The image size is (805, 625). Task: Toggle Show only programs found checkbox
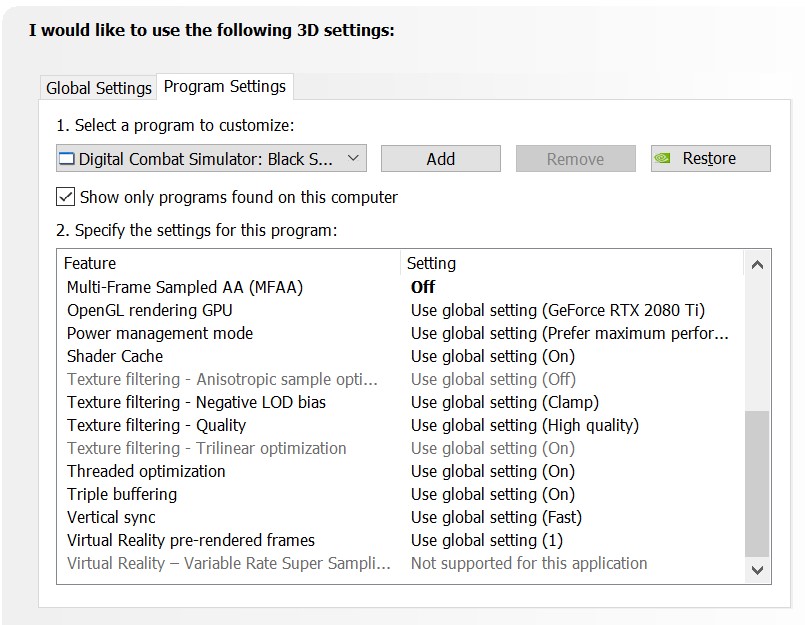click(x=65, y=197)
